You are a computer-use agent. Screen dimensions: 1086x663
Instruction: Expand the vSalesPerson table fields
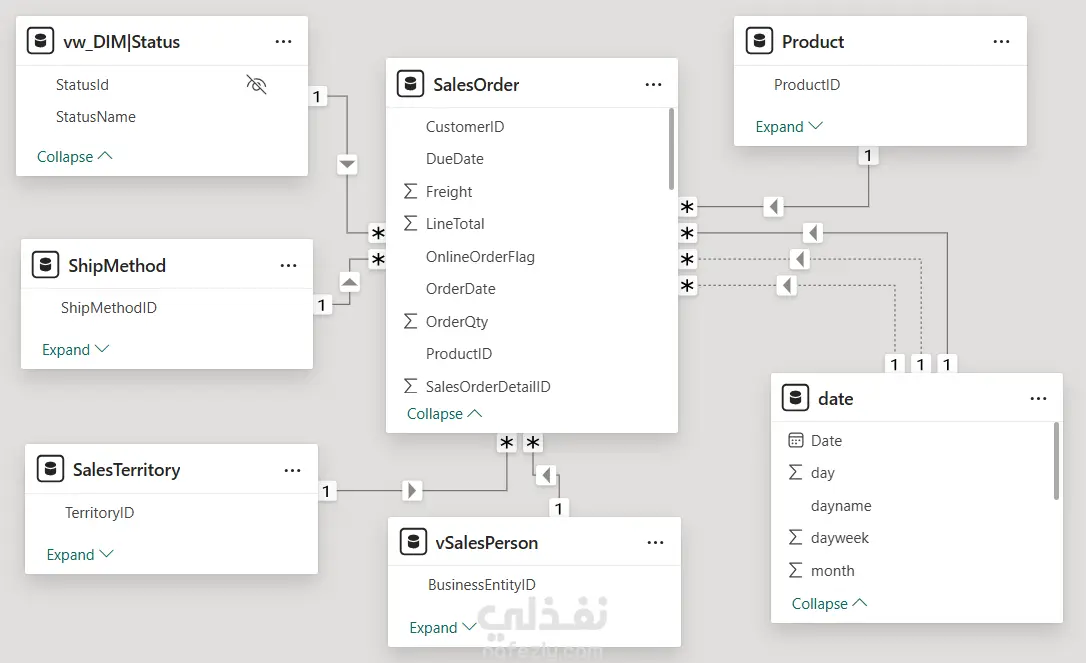point(442,628)
